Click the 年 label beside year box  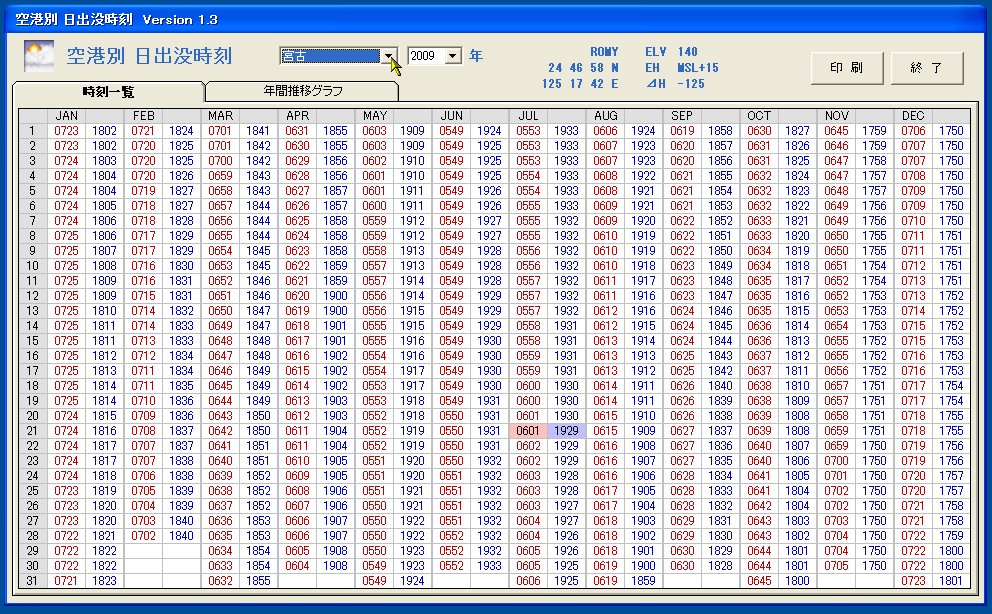[x=476, y=56]
